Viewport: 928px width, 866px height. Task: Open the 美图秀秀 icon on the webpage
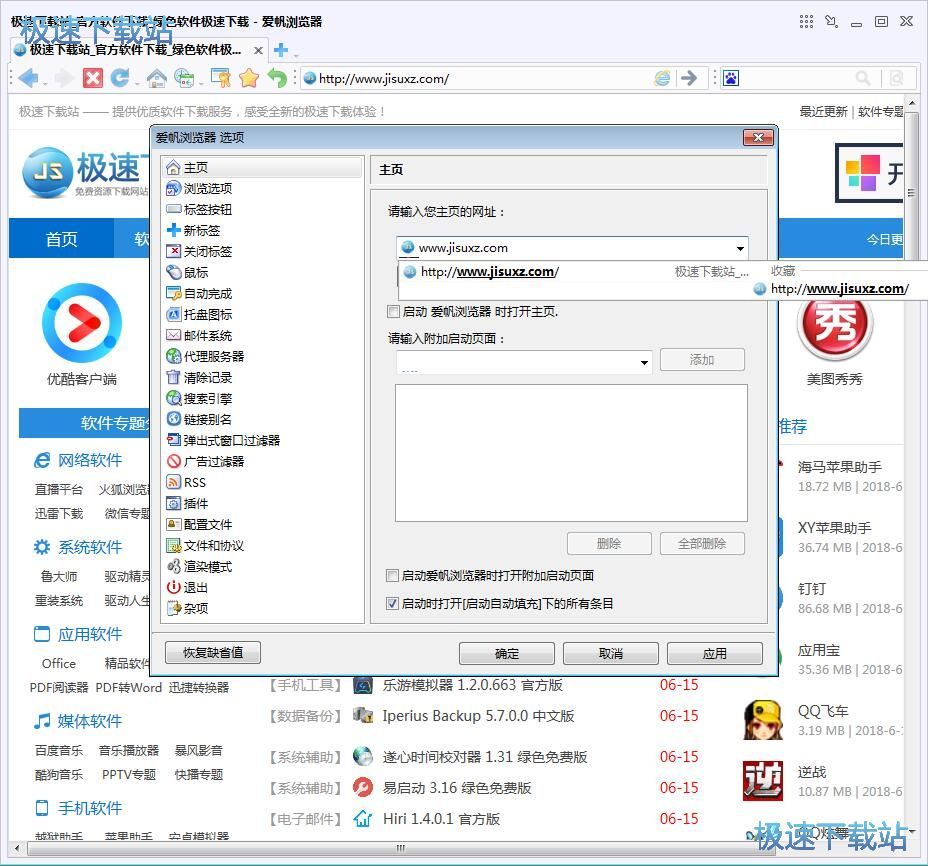tap(834, 324)
